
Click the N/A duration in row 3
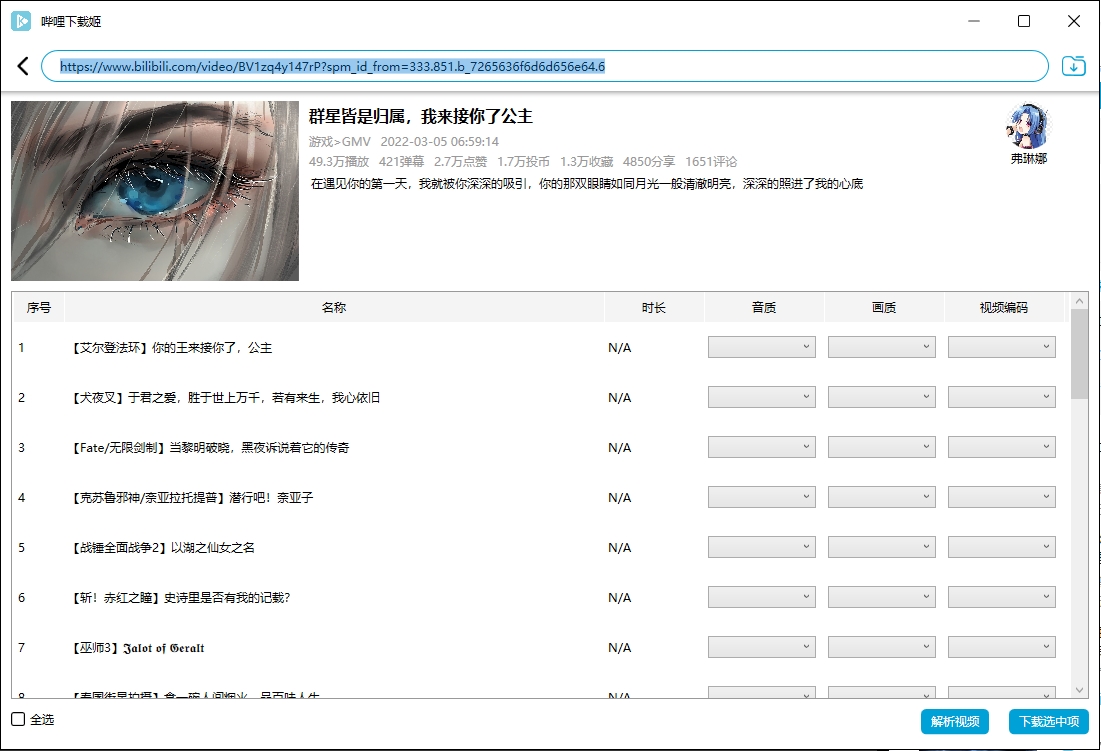coord(619,447)
